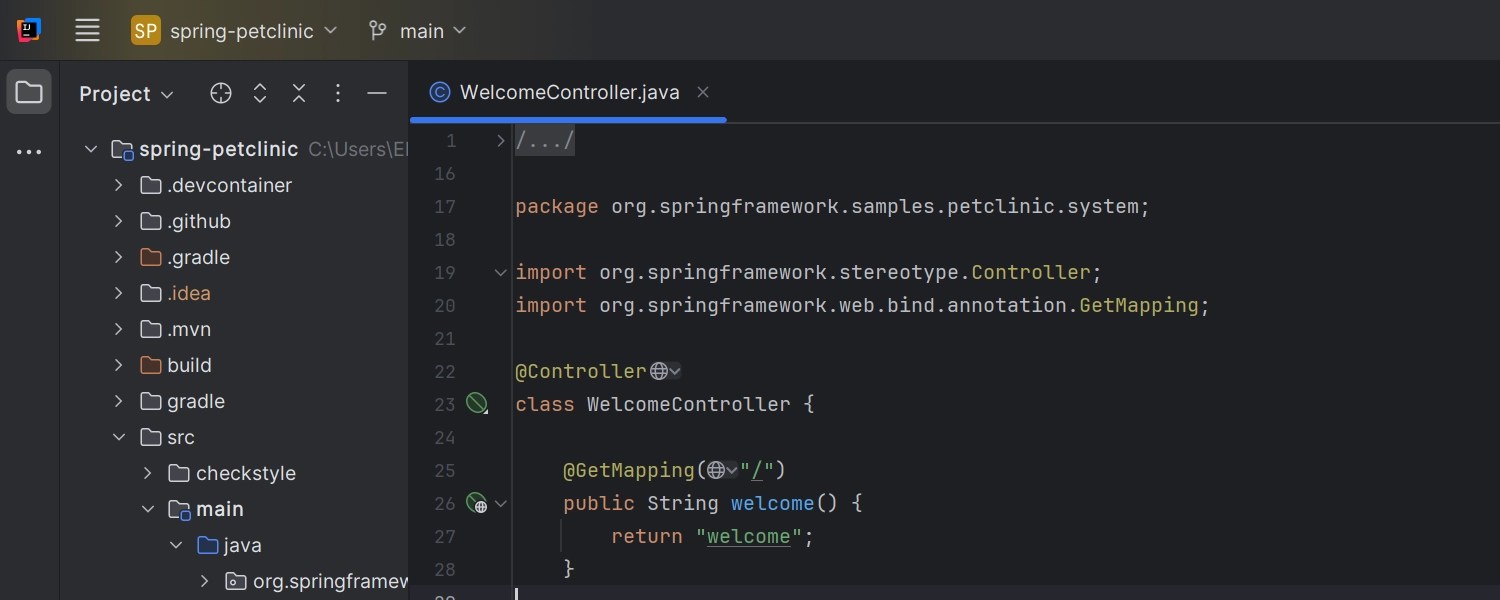1500x600 pixels.
Task: Hide the Project tool window via minus icon
Action: click(377, 93)
